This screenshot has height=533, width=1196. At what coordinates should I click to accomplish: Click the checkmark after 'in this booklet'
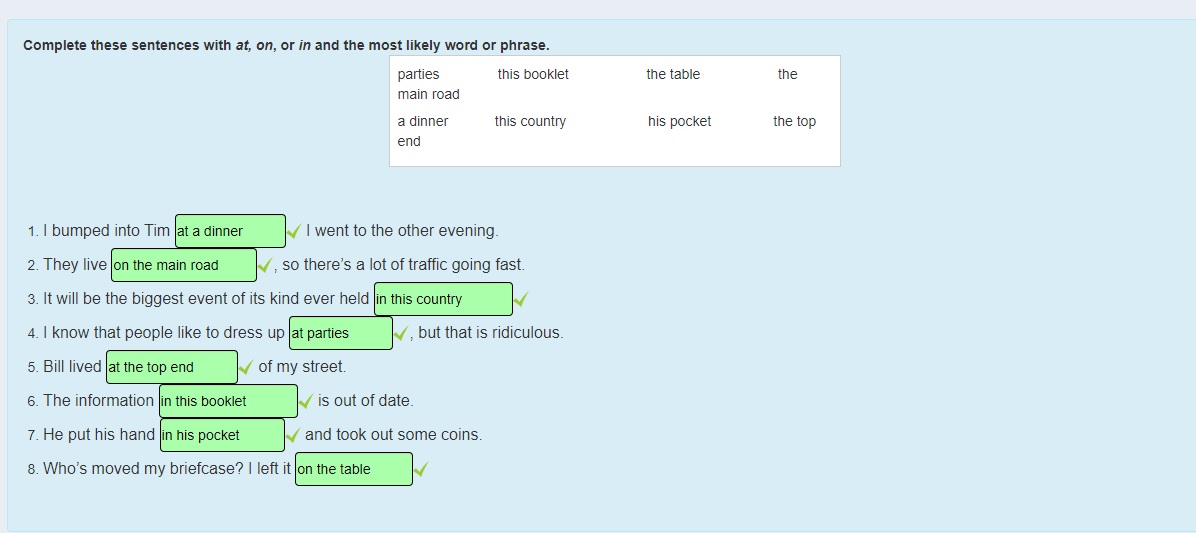point(306,401)
